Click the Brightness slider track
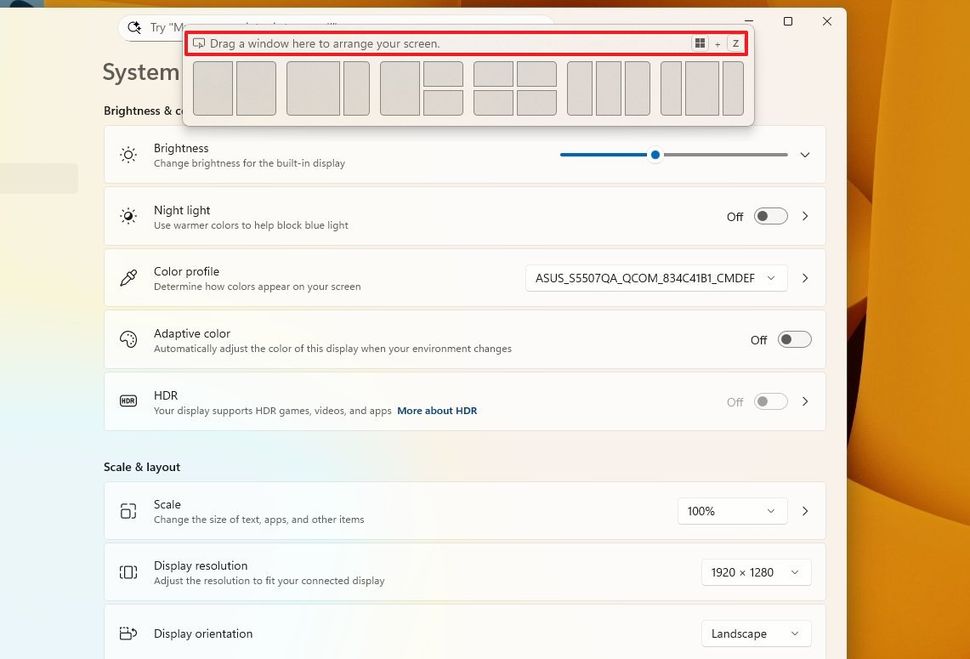This screenshot has height=659, width=970. [720, 155]
